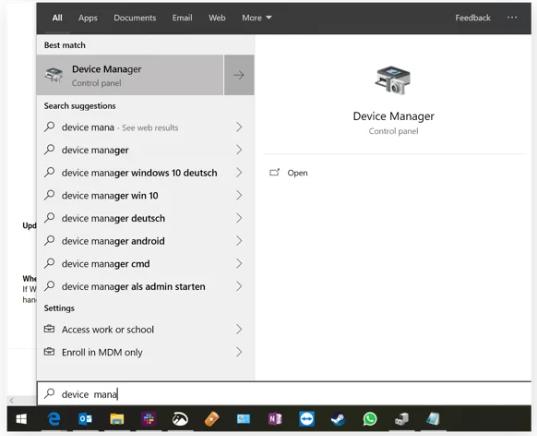Click briefcase icon beside Enroll in MDM only
The height and width of the screenshot is (436, 537).
[49, 351]
